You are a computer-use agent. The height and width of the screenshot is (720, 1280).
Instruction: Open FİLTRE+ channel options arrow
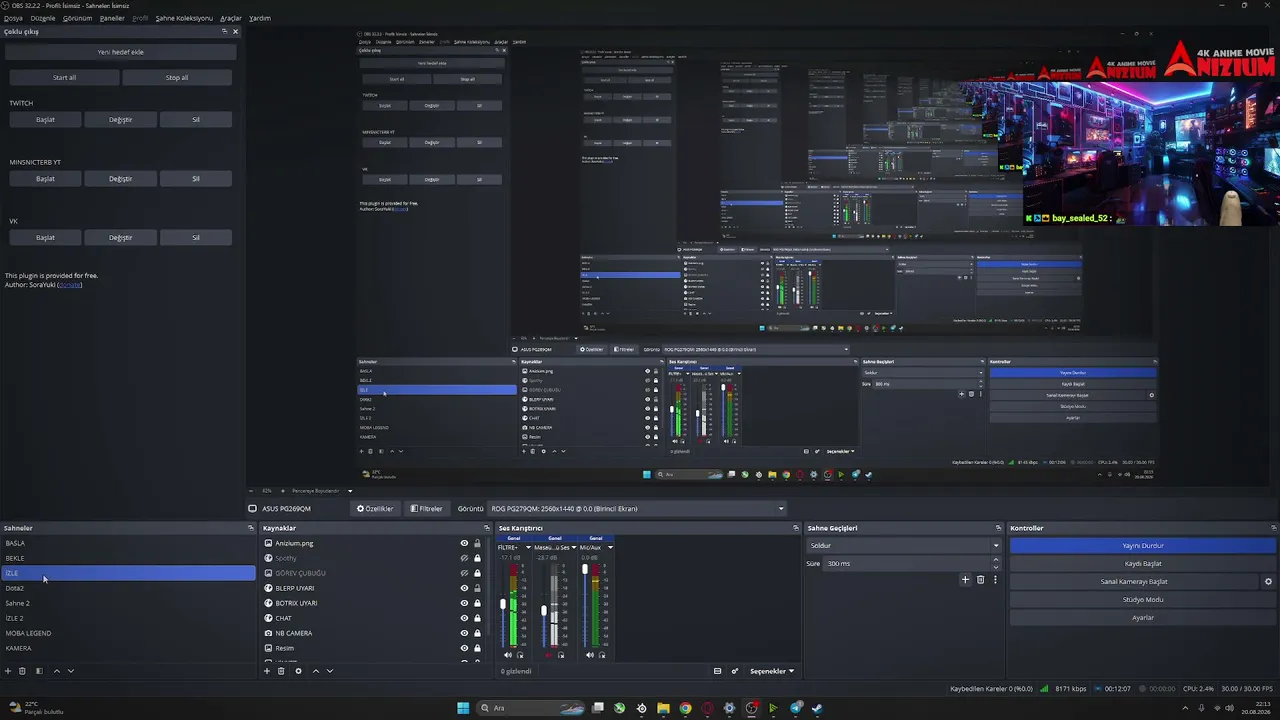(x=528, y=547)
